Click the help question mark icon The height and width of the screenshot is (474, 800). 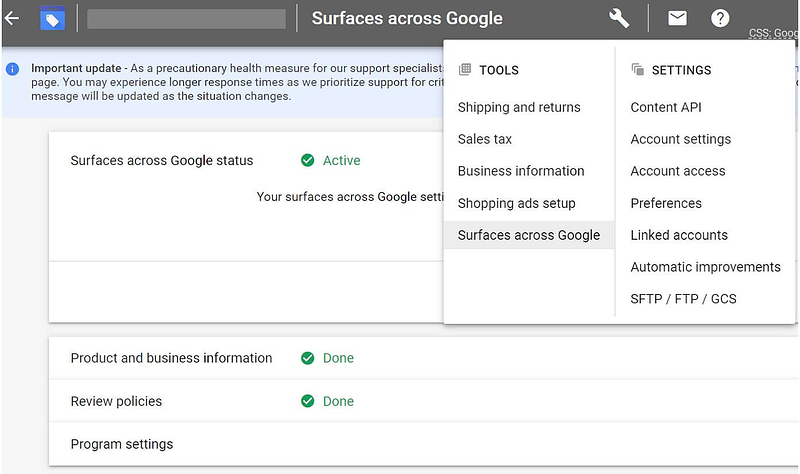point(720,18)
